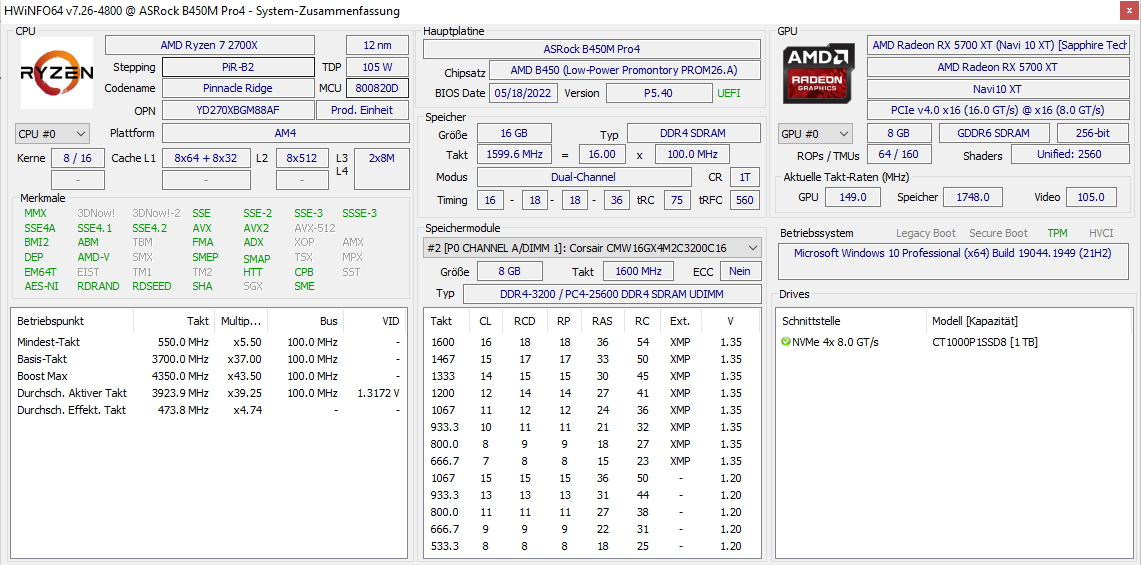Click the GPU memory clock 1748.0 value
The width and height of the screenshot is (1141, 565).
973,197
